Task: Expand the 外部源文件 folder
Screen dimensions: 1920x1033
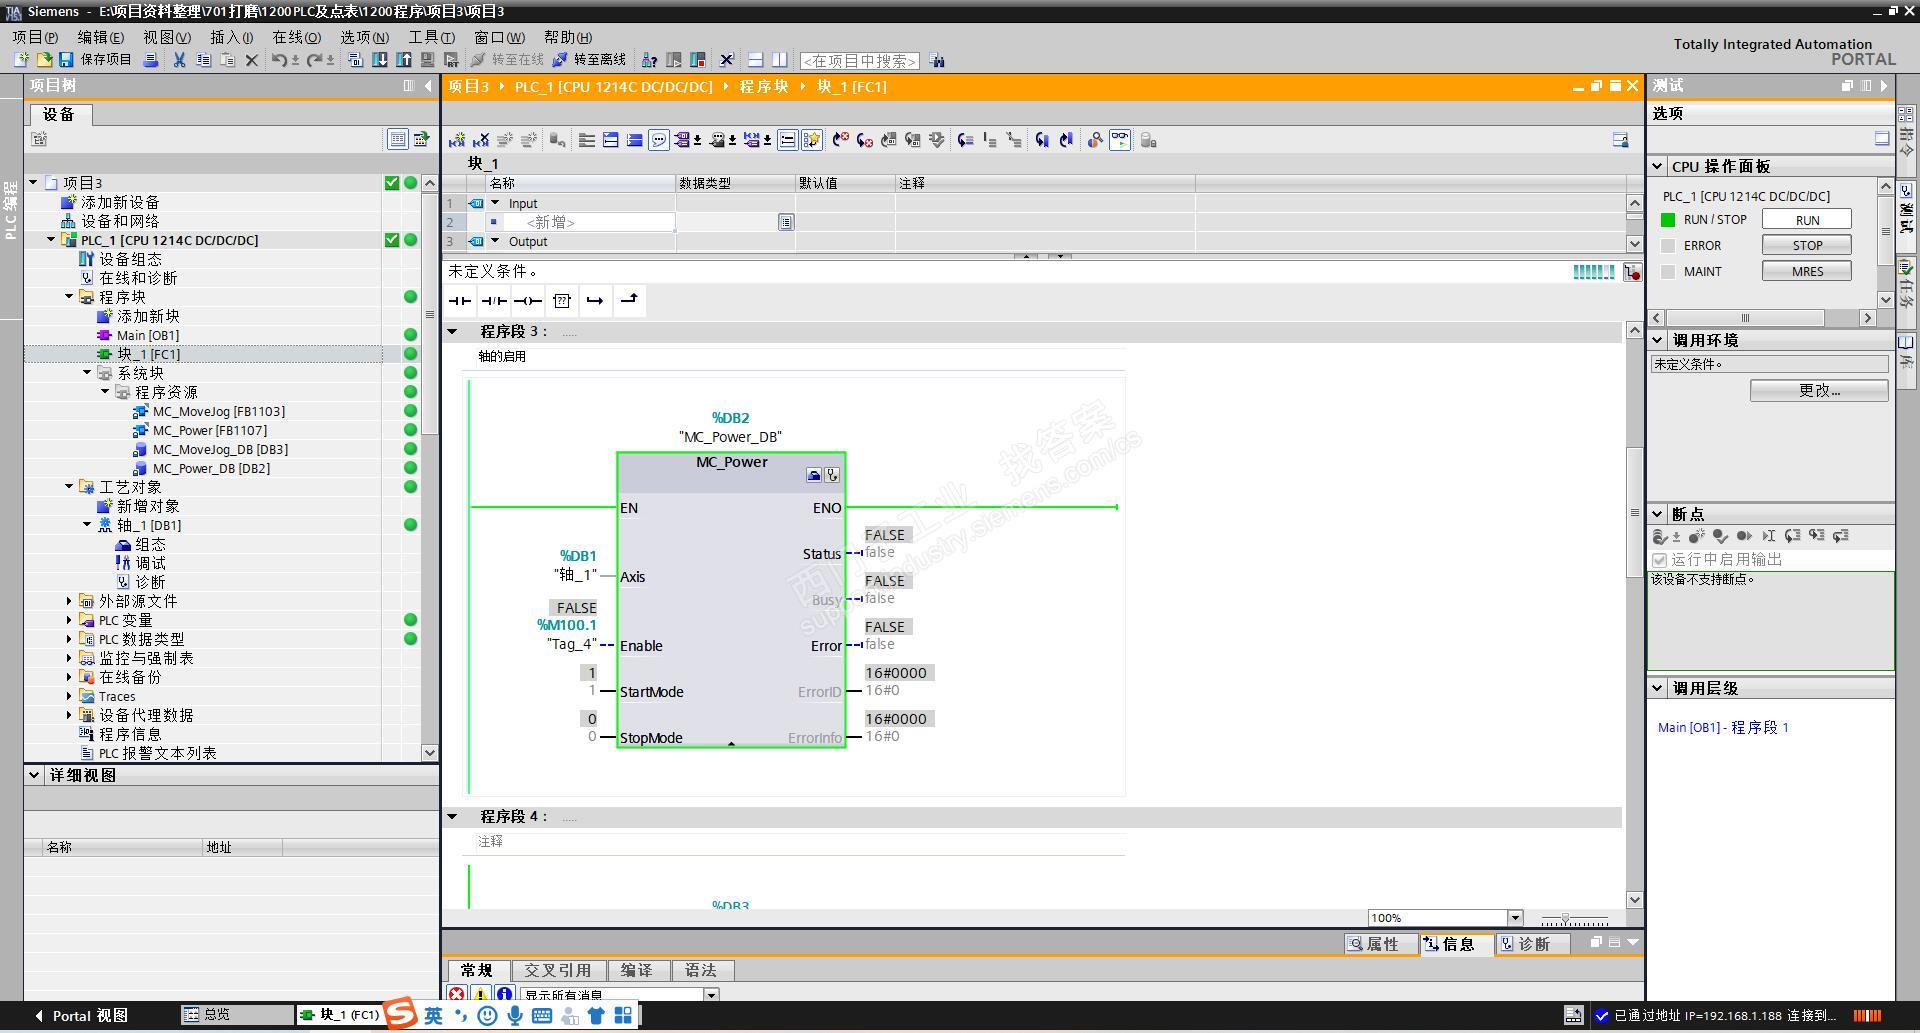Action: coord(69,601)
